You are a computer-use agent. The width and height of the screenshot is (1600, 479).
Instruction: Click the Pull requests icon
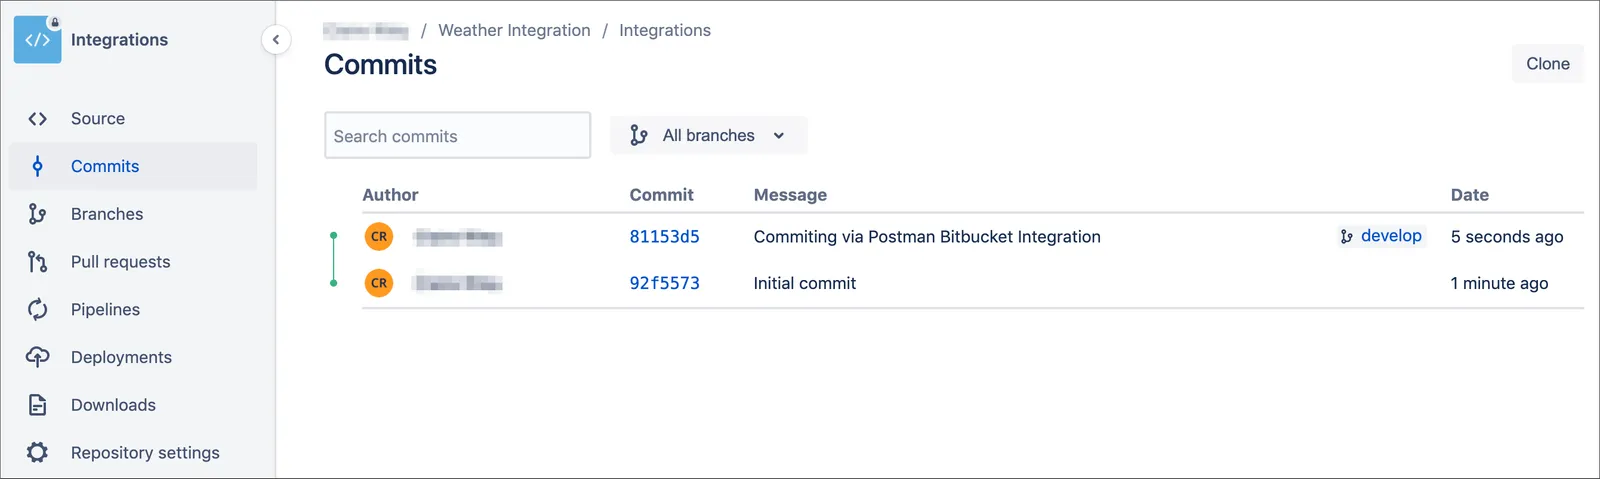(37, 262)
